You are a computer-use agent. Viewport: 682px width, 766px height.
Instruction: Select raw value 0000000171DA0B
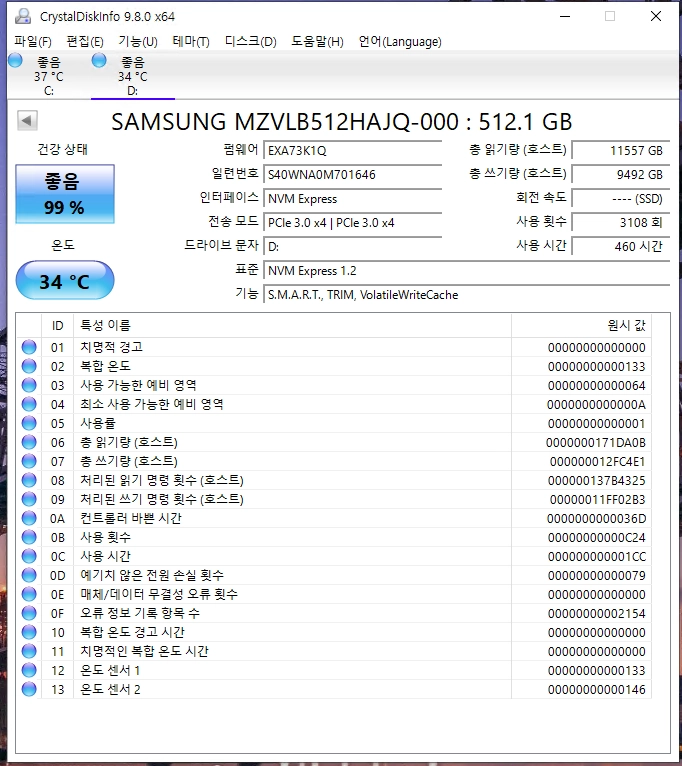[x=596, y=443]
